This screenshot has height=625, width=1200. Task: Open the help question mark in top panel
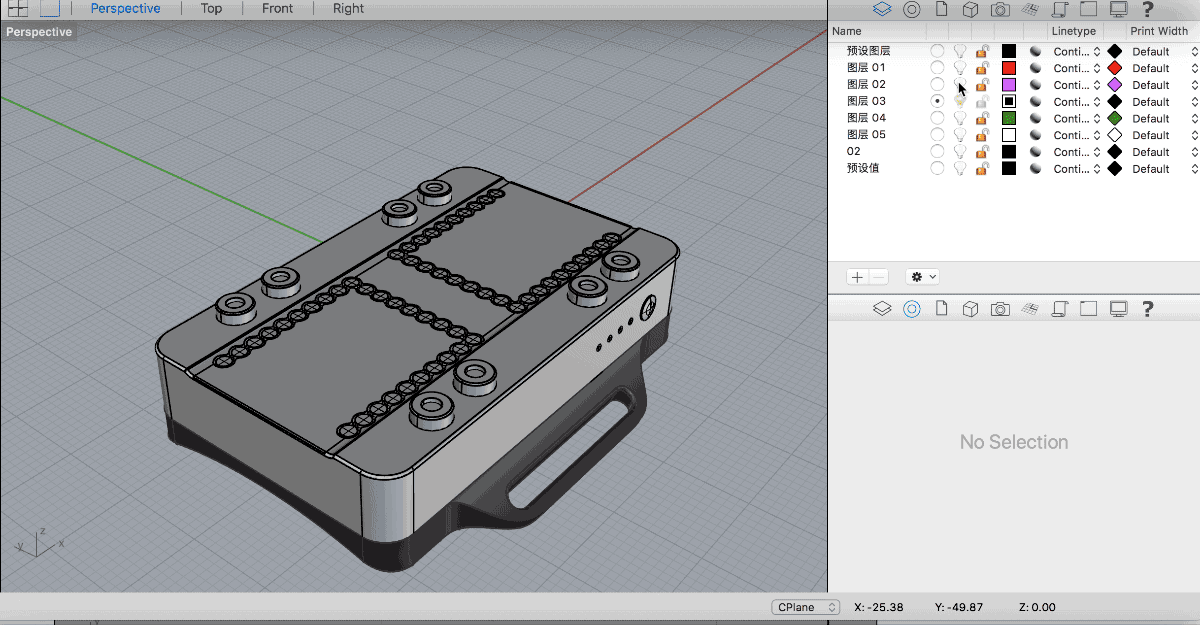pyautogui.click(x=1147, y=9)
